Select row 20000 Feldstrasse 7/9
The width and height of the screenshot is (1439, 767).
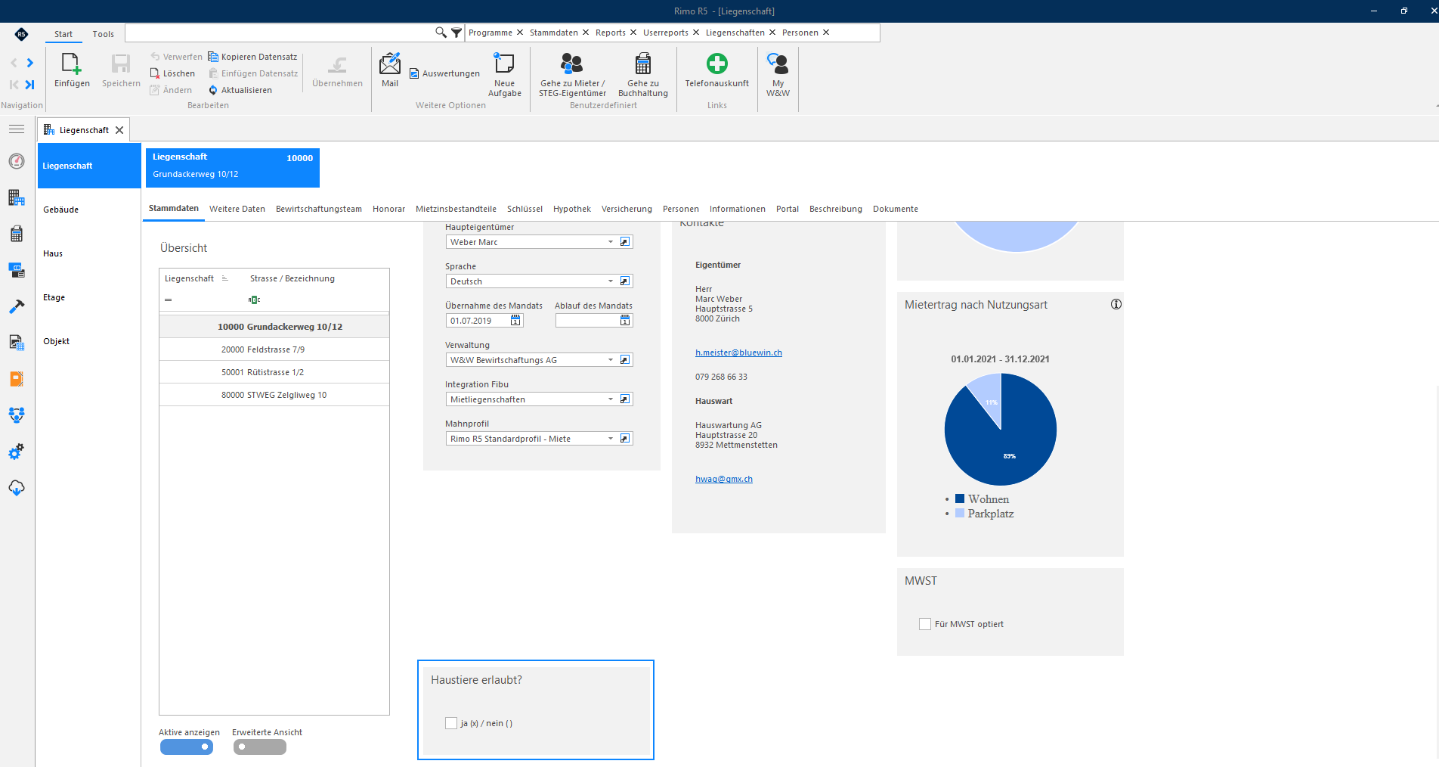pos(274,350)
